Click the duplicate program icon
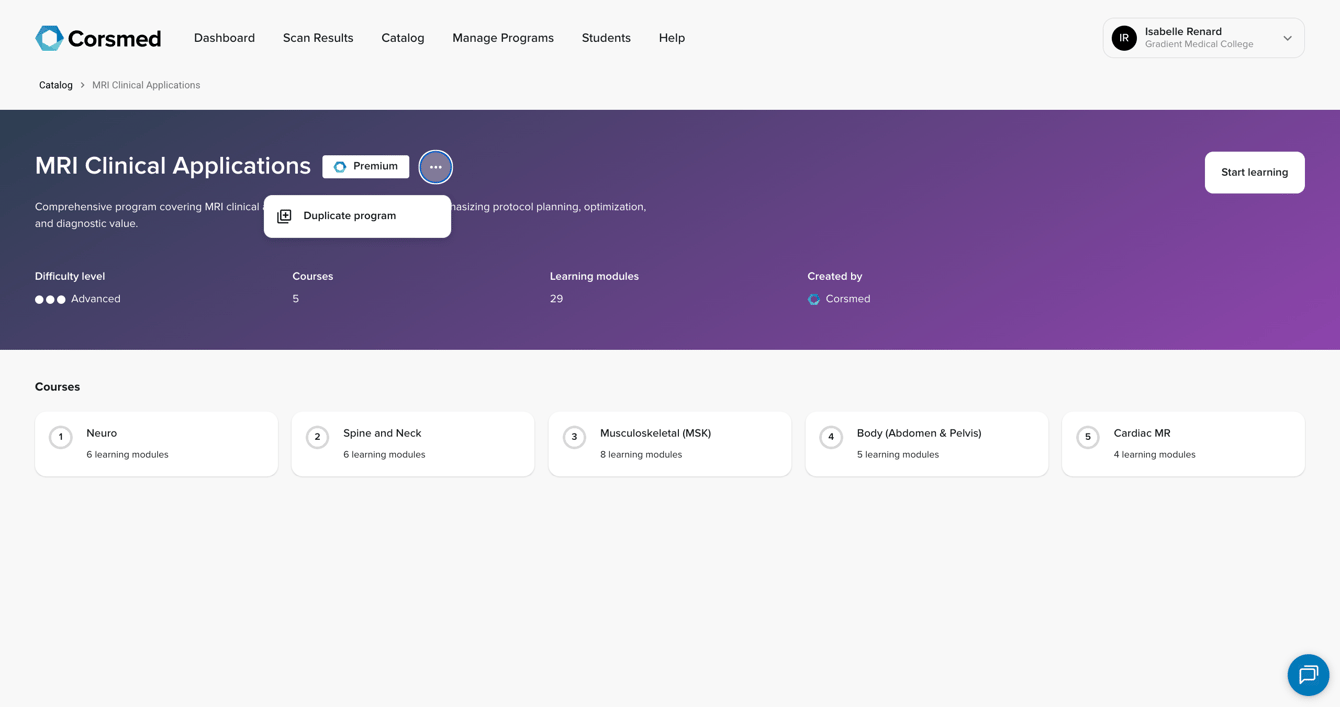The height and width of the screenshot is (707, 1340). pyautogui.click(x=285, y=216)
